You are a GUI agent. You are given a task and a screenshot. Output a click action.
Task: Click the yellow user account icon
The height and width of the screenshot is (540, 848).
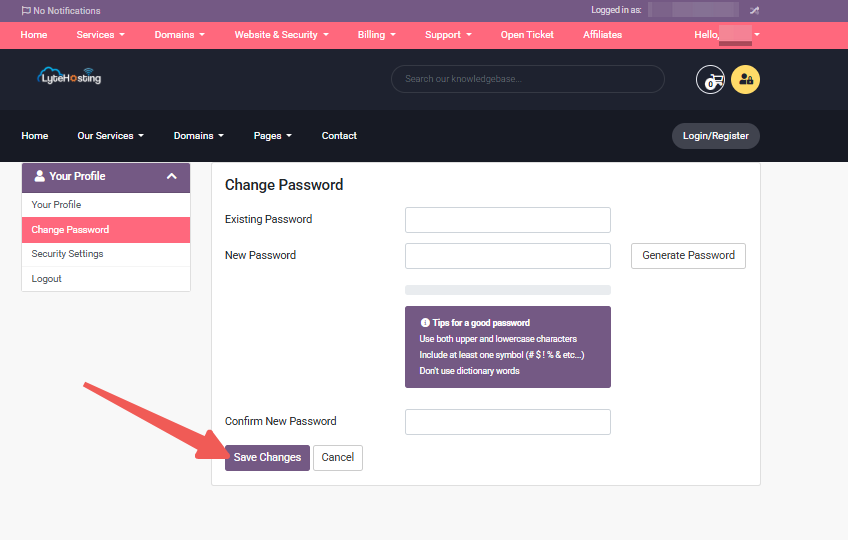(x=745, y=80)
